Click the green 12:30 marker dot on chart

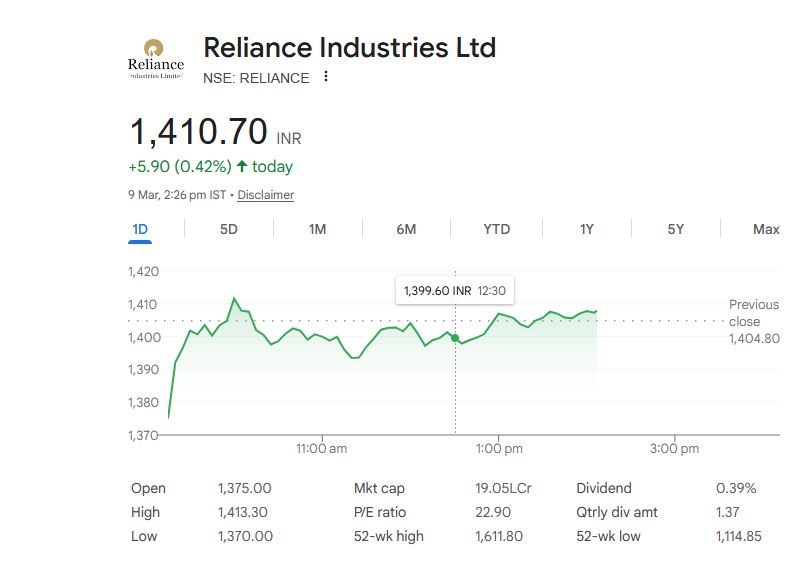456,338
